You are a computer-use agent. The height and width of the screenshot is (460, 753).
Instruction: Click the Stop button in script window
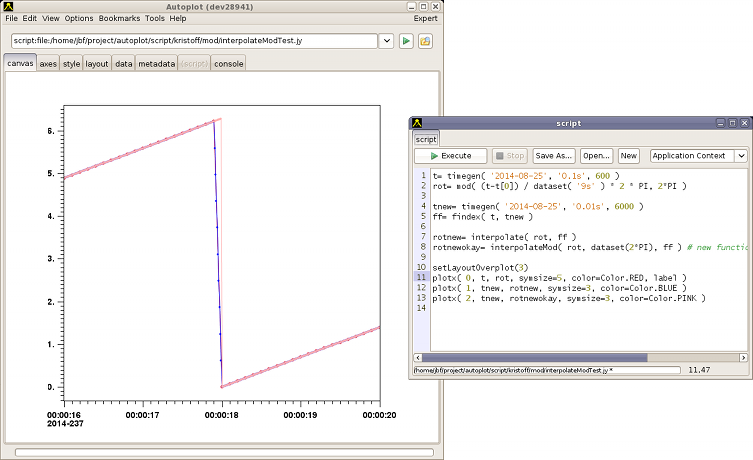click(x=510, y=156)
